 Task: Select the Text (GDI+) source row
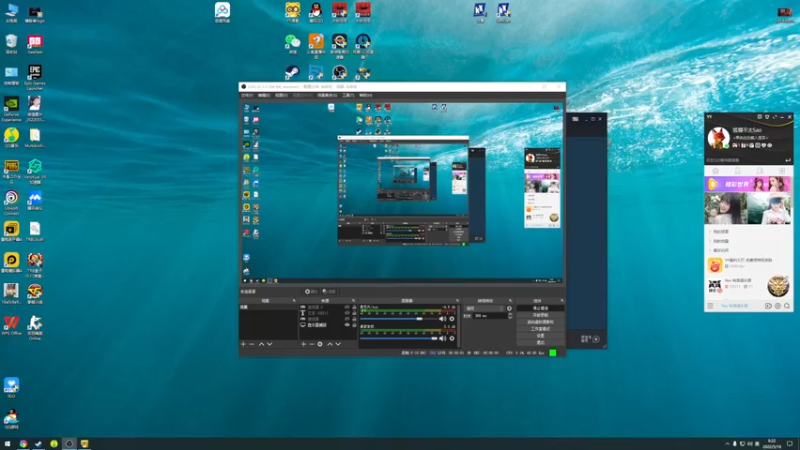coord(328,313)
